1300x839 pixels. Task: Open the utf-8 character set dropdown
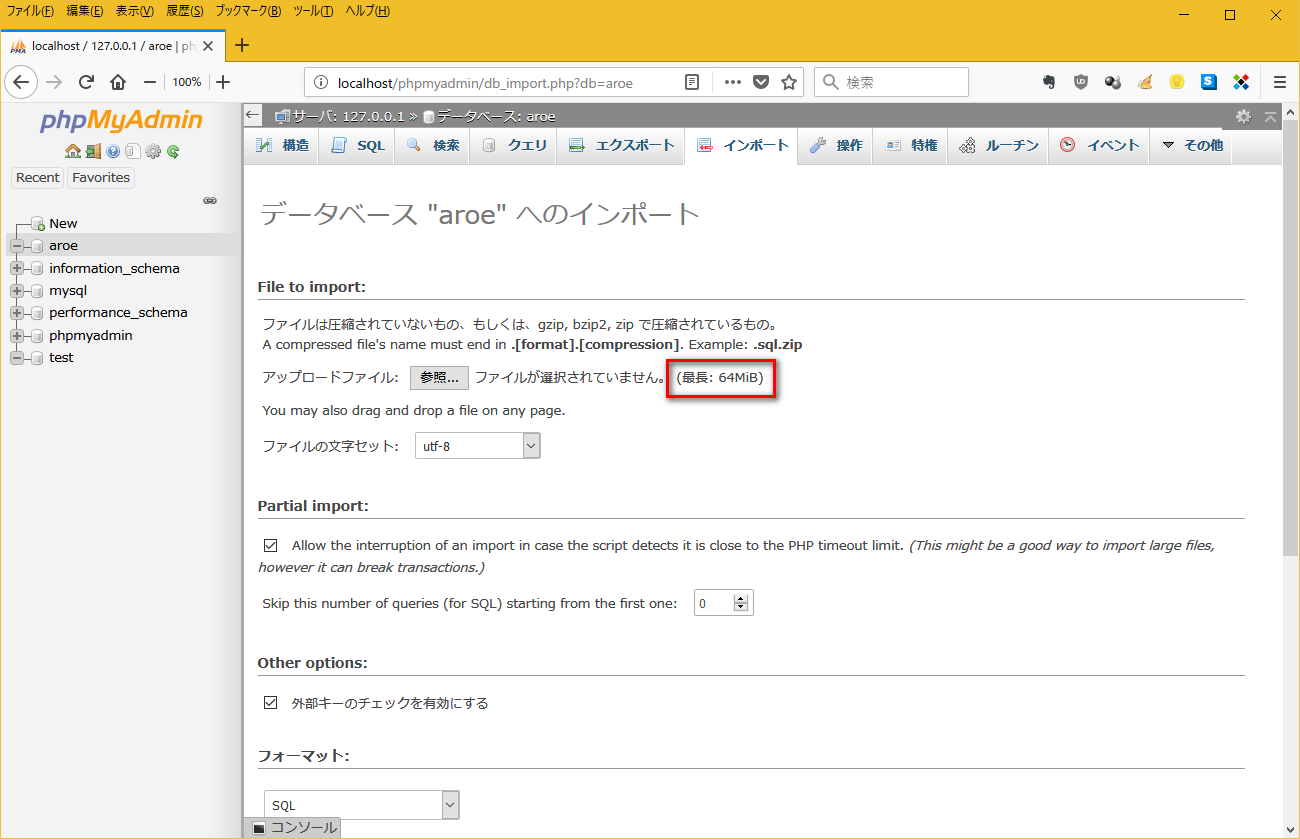(x=477, y=446)
